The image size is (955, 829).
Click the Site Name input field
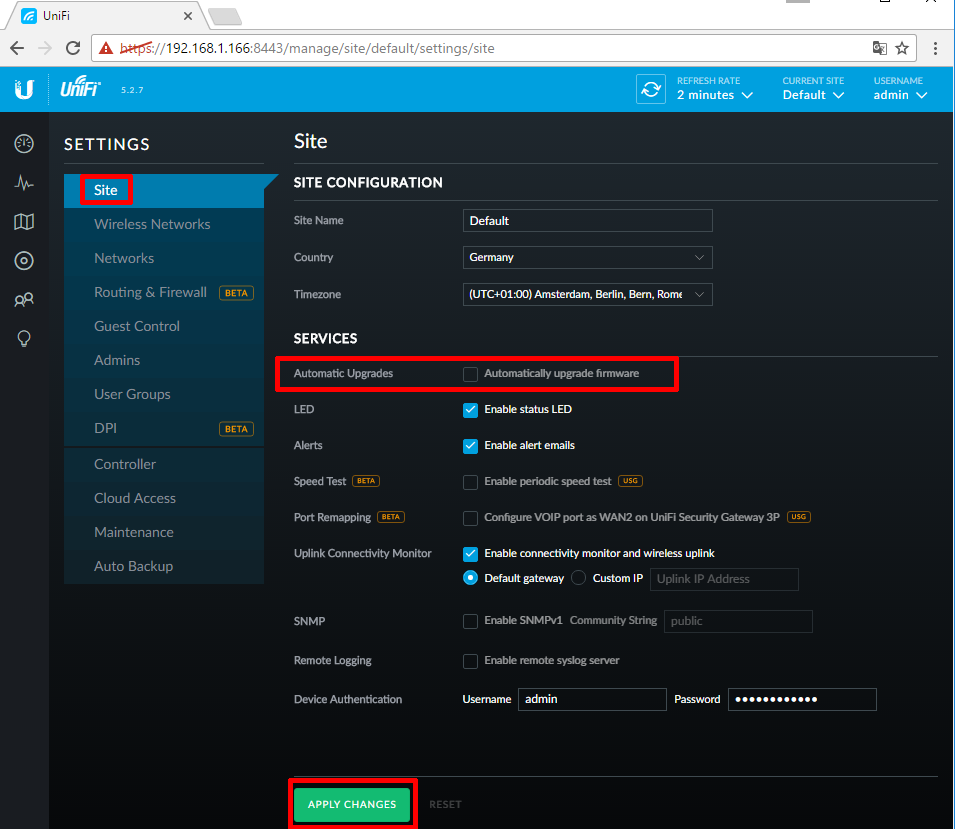(x=588, y=220)
